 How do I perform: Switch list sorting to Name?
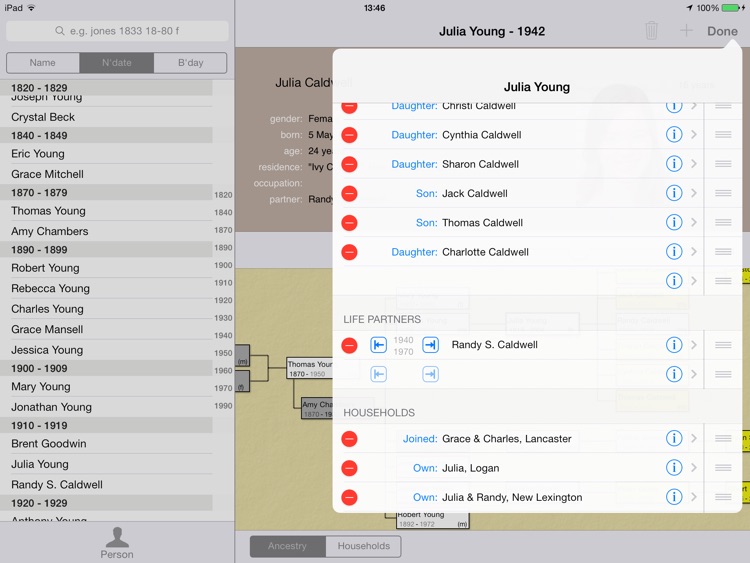pyautogui.click(x=43, y=63)
